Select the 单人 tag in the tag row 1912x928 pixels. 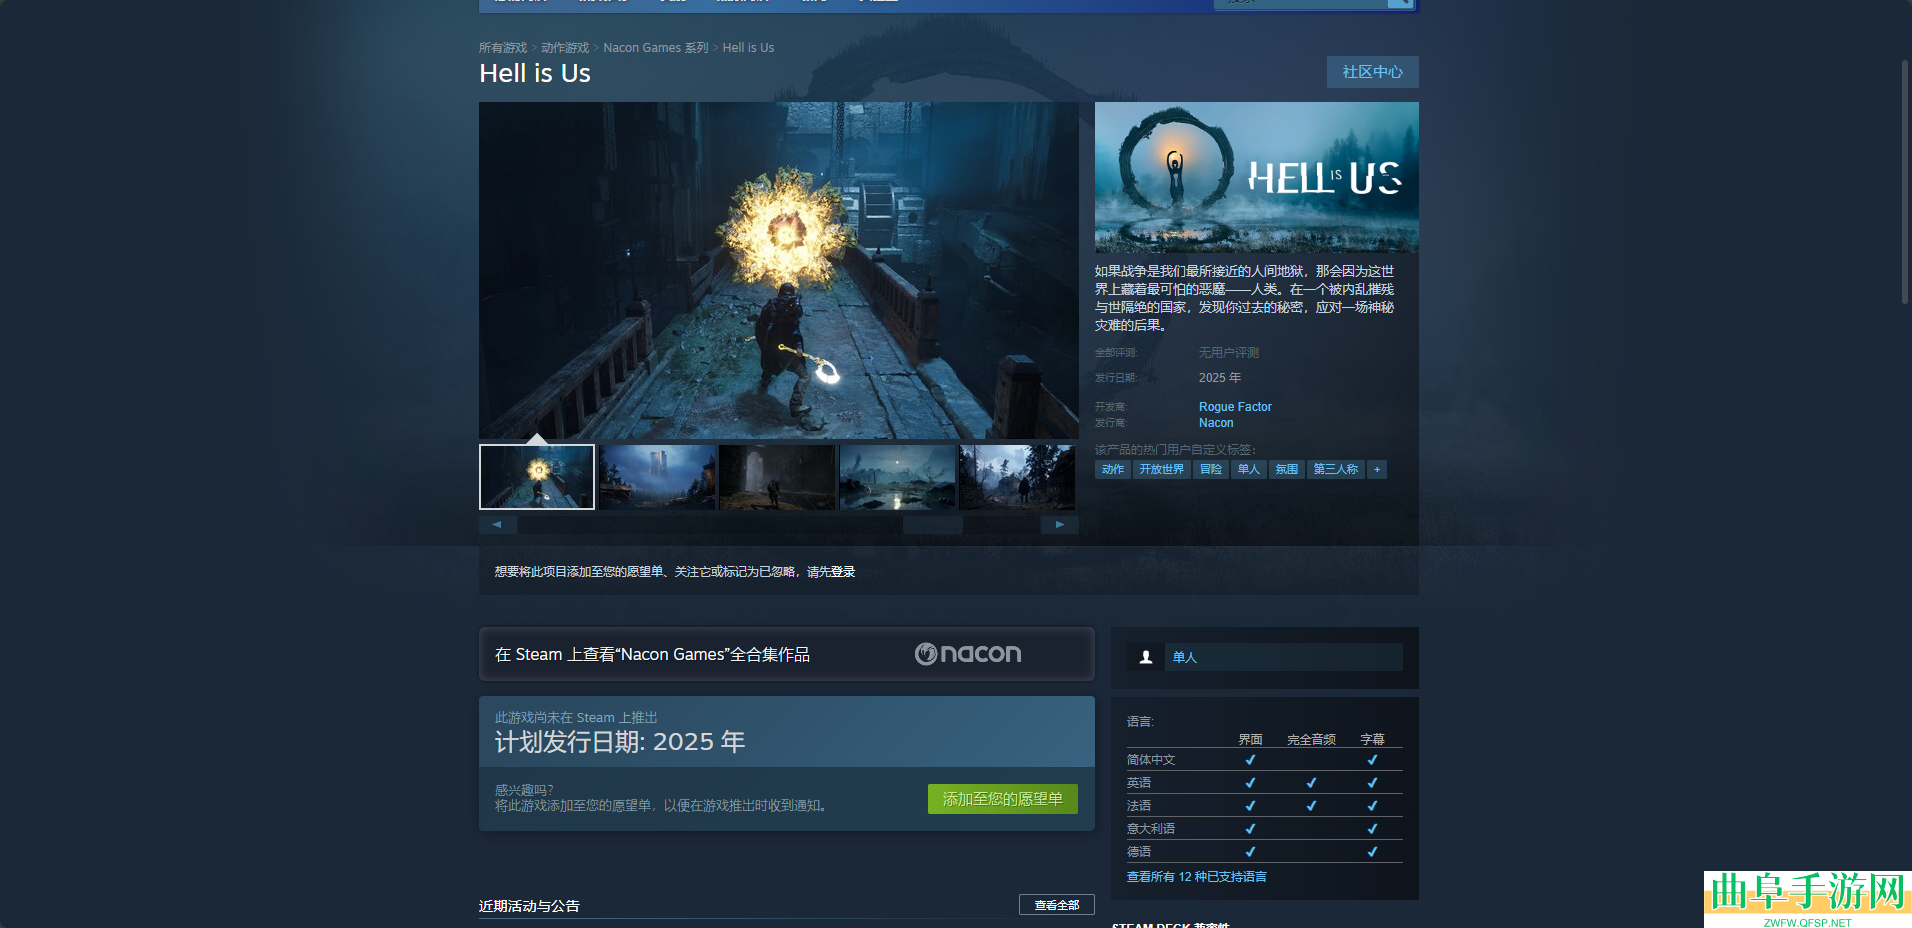[1249, 469]
